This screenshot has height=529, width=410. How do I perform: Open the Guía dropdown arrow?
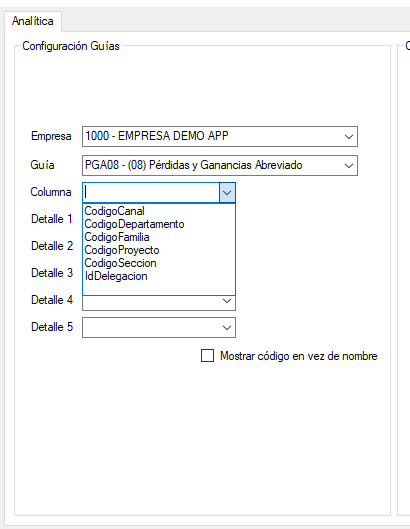pyautogui.click(x=349, y=166)
